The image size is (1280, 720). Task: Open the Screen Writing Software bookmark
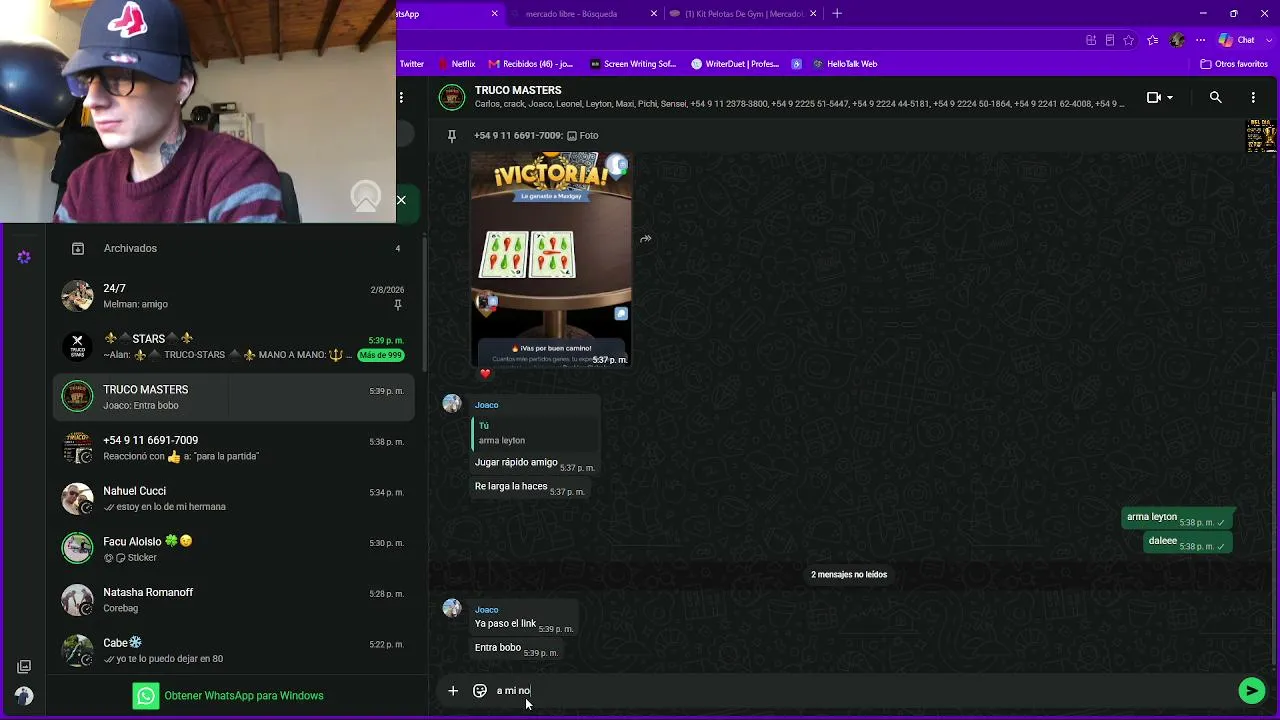(633, 64)
